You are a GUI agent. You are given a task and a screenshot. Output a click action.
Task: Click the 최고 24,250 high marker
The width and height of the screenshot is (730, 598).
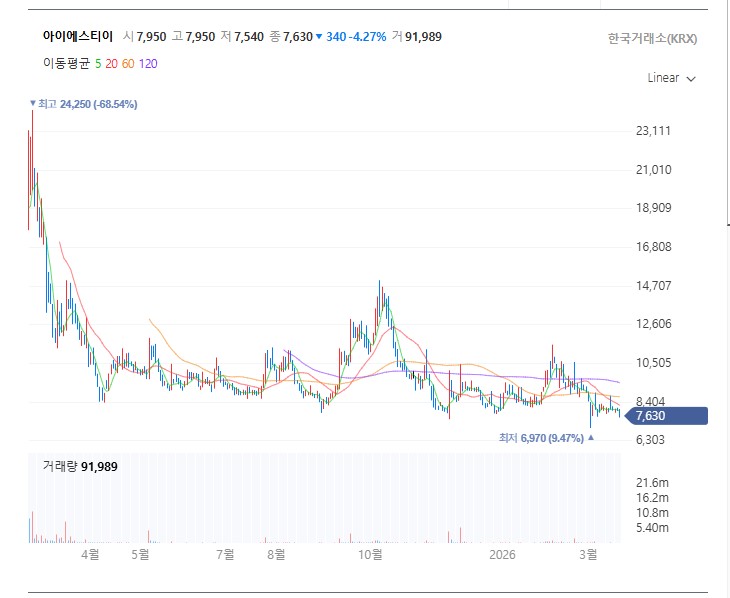pyautogui.click(x=83, y=104)
